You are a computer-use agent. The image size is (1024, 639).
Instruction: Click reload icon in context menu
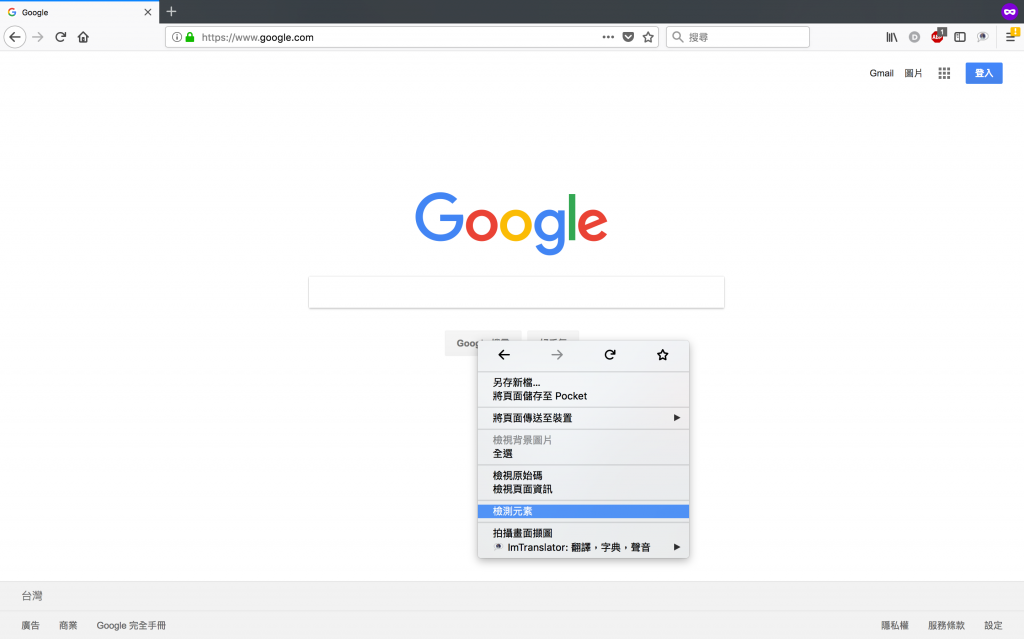(x=610, y=355)
